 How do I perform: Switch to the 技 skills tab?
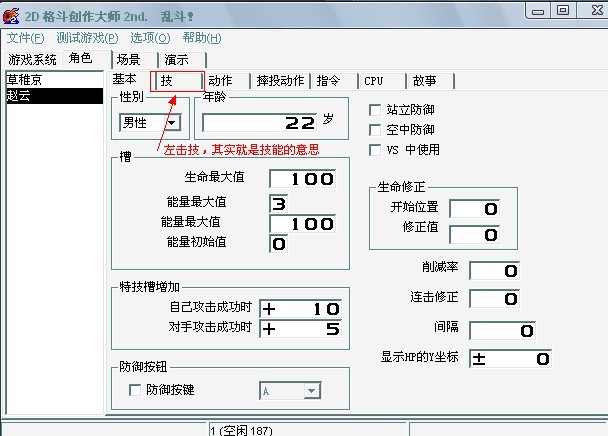coord(177,81)
